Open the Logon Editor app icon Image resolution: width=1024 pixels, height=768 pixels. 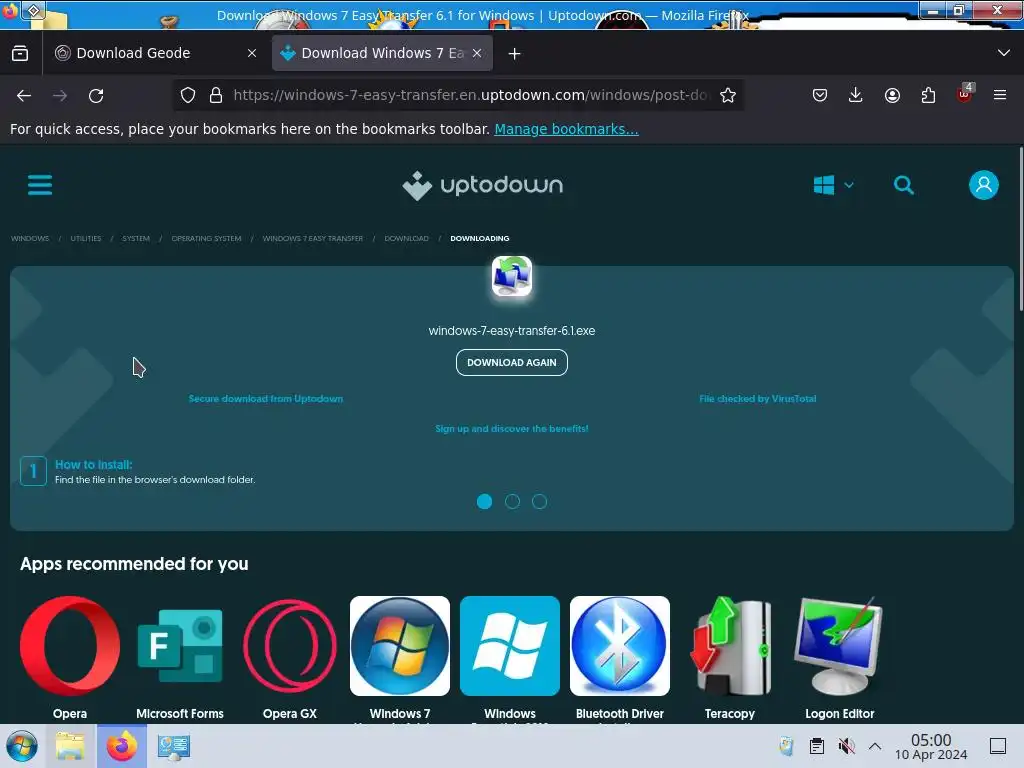pos(839,645)
